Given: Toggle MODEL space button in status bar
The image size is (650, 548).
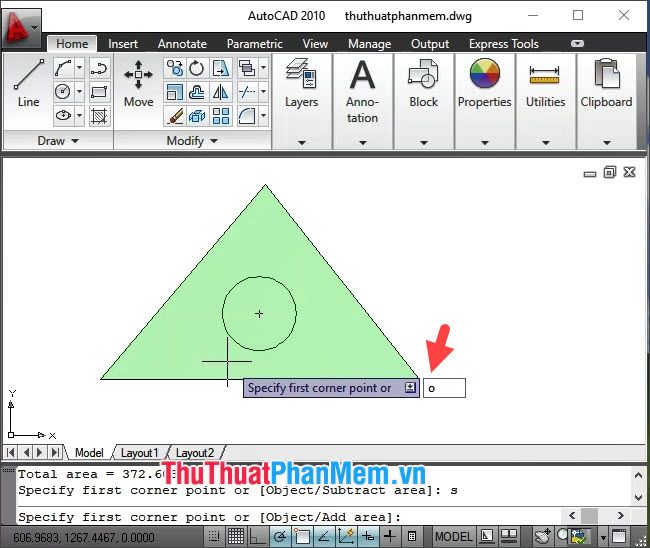Looking at the screenshot, I should 454,538.
